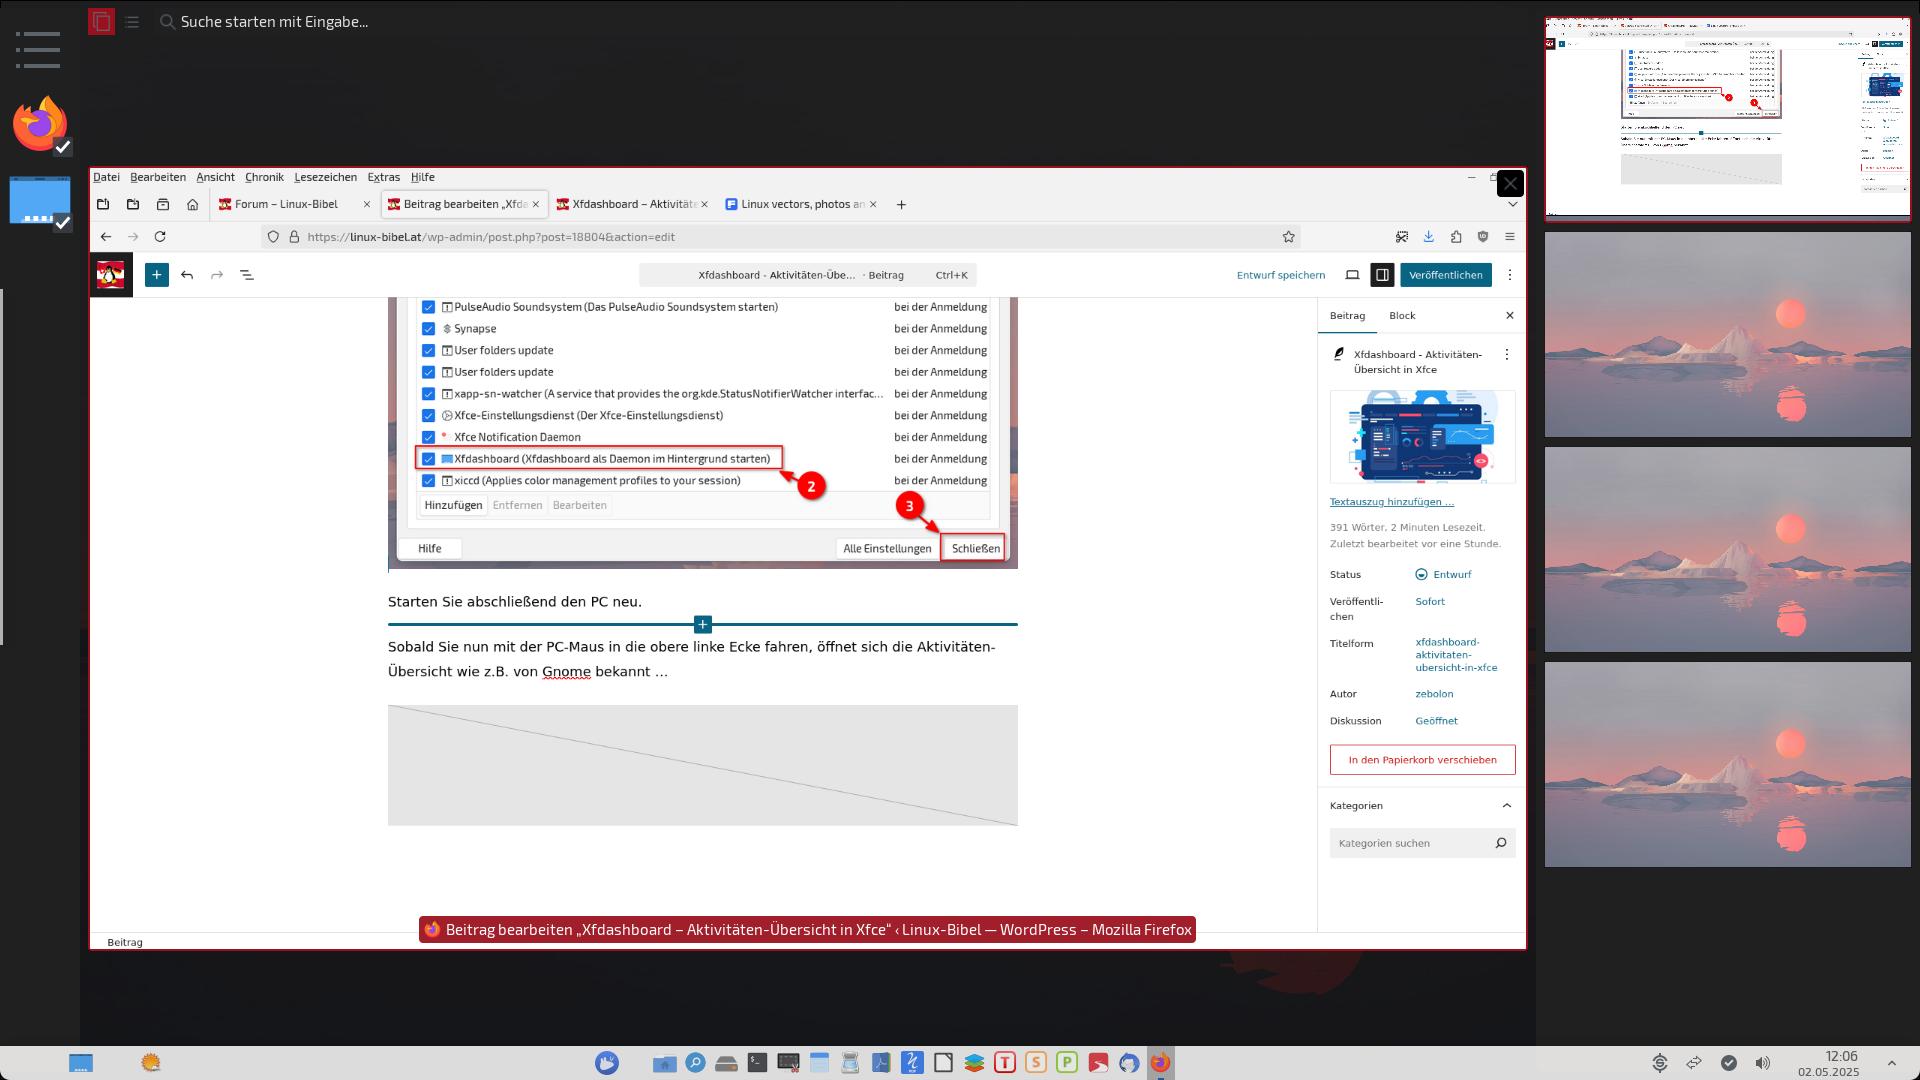Toggle the Xfdashboard autostart checkbox

428,459
